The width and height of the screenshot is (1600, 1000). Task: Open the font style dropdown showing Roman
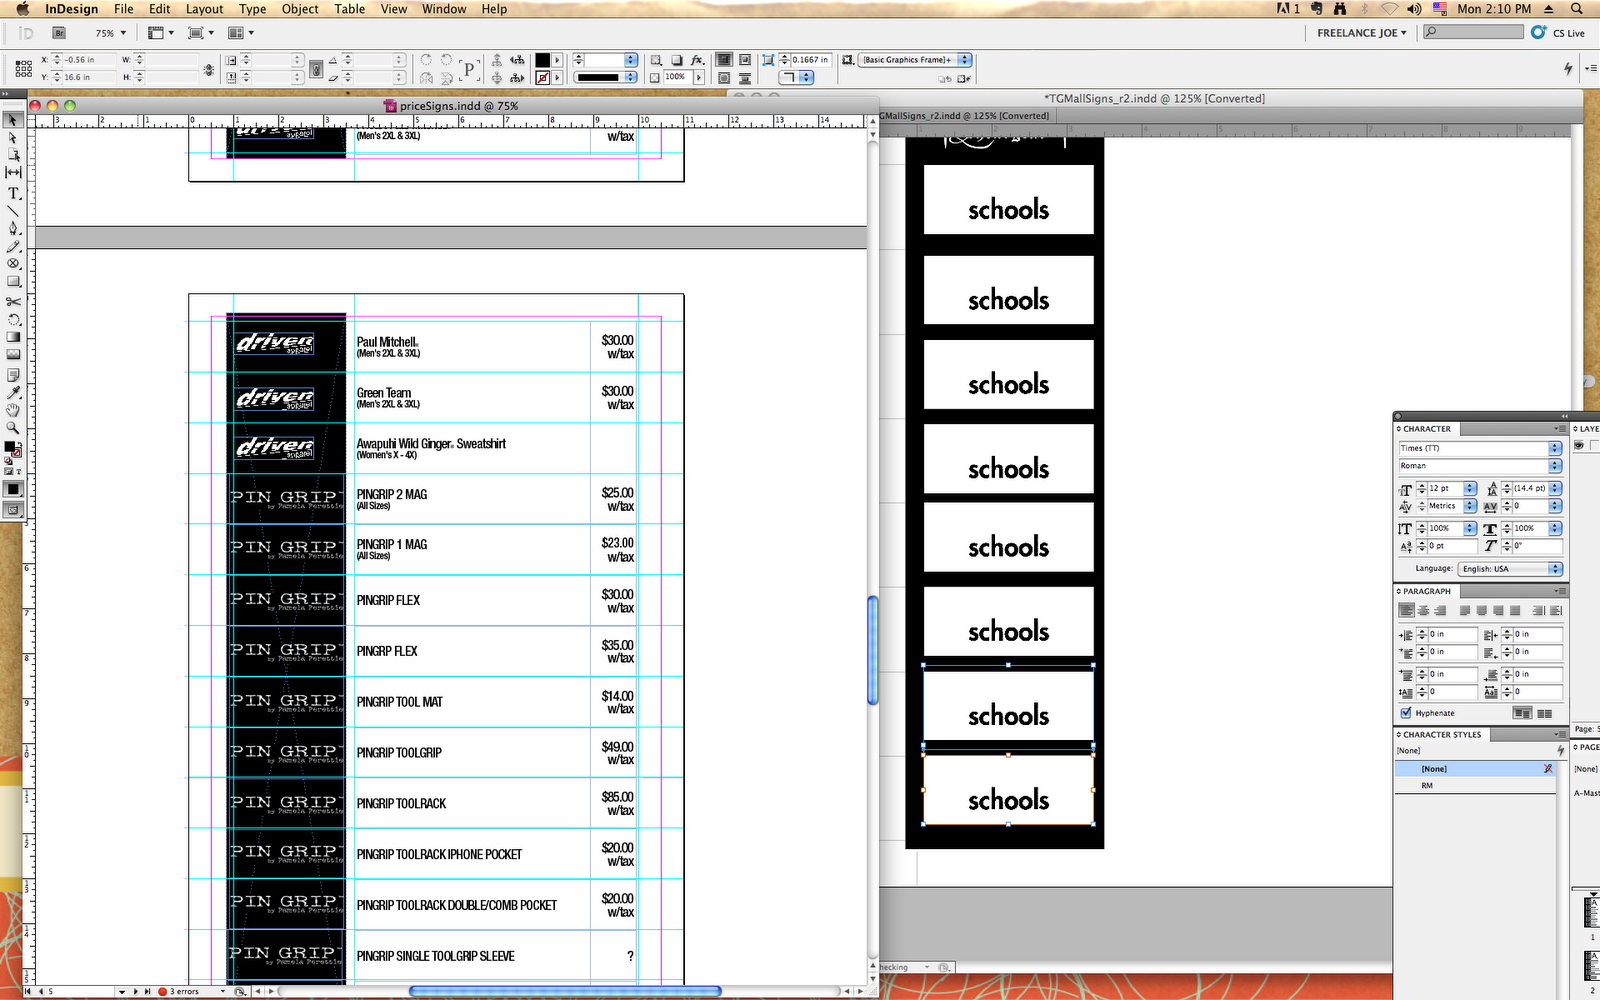(x=1555, y=466)
